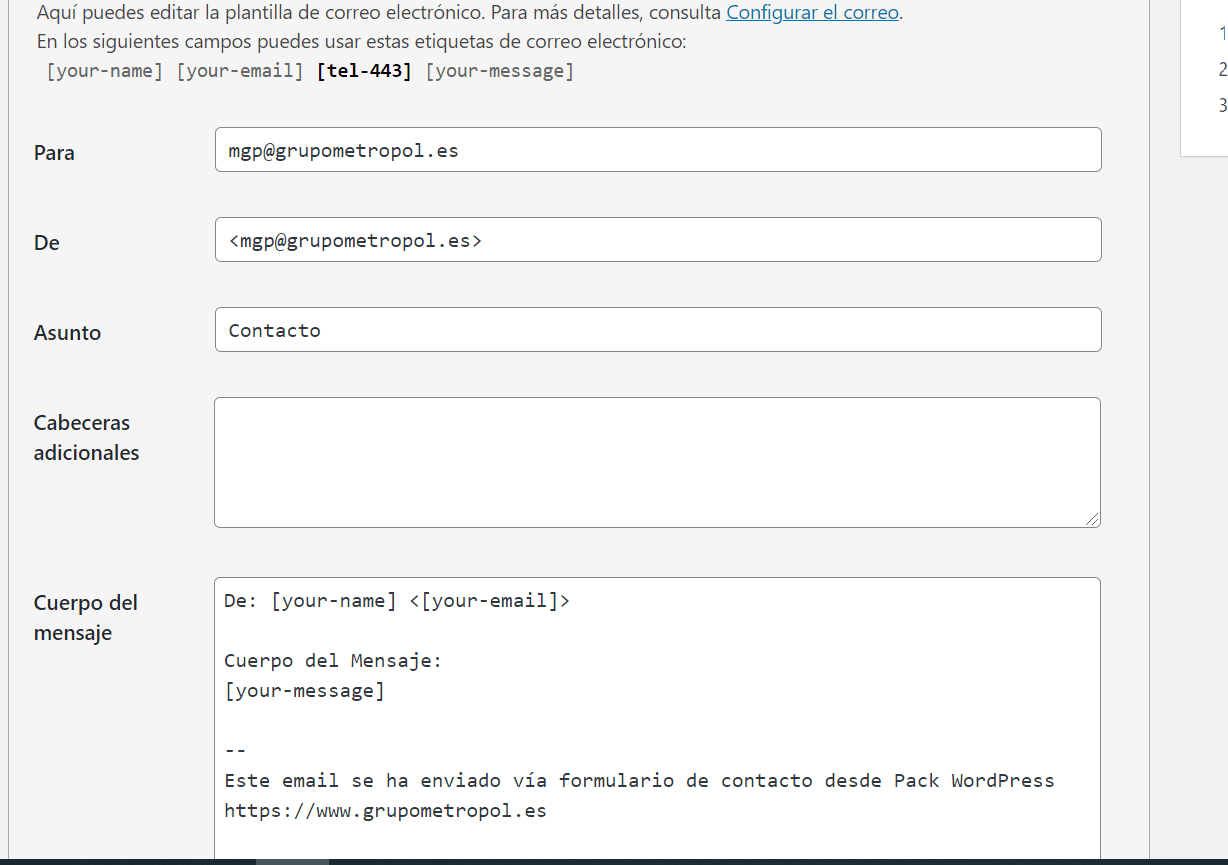Click the [your-email] mail tag
The image size is (1228, 865).
coord(240,71)
